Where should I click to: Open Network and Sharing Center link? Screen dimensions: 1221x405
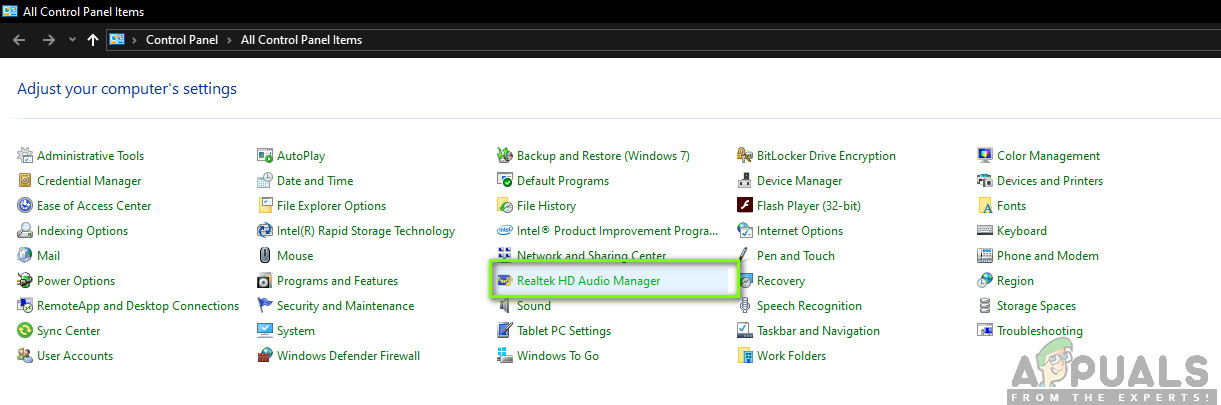pos(591,256)
